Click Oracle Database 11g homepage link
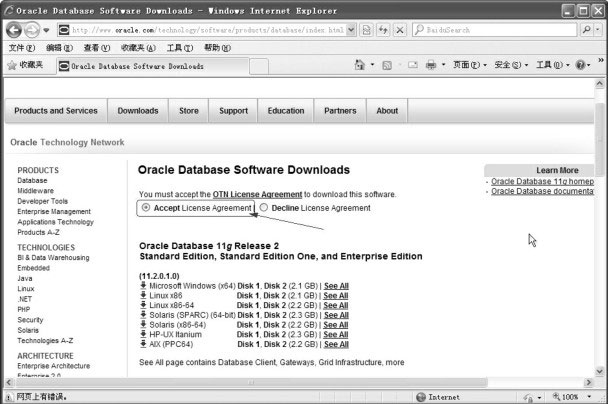Screen dimensions: 608x404 (542, 181)
